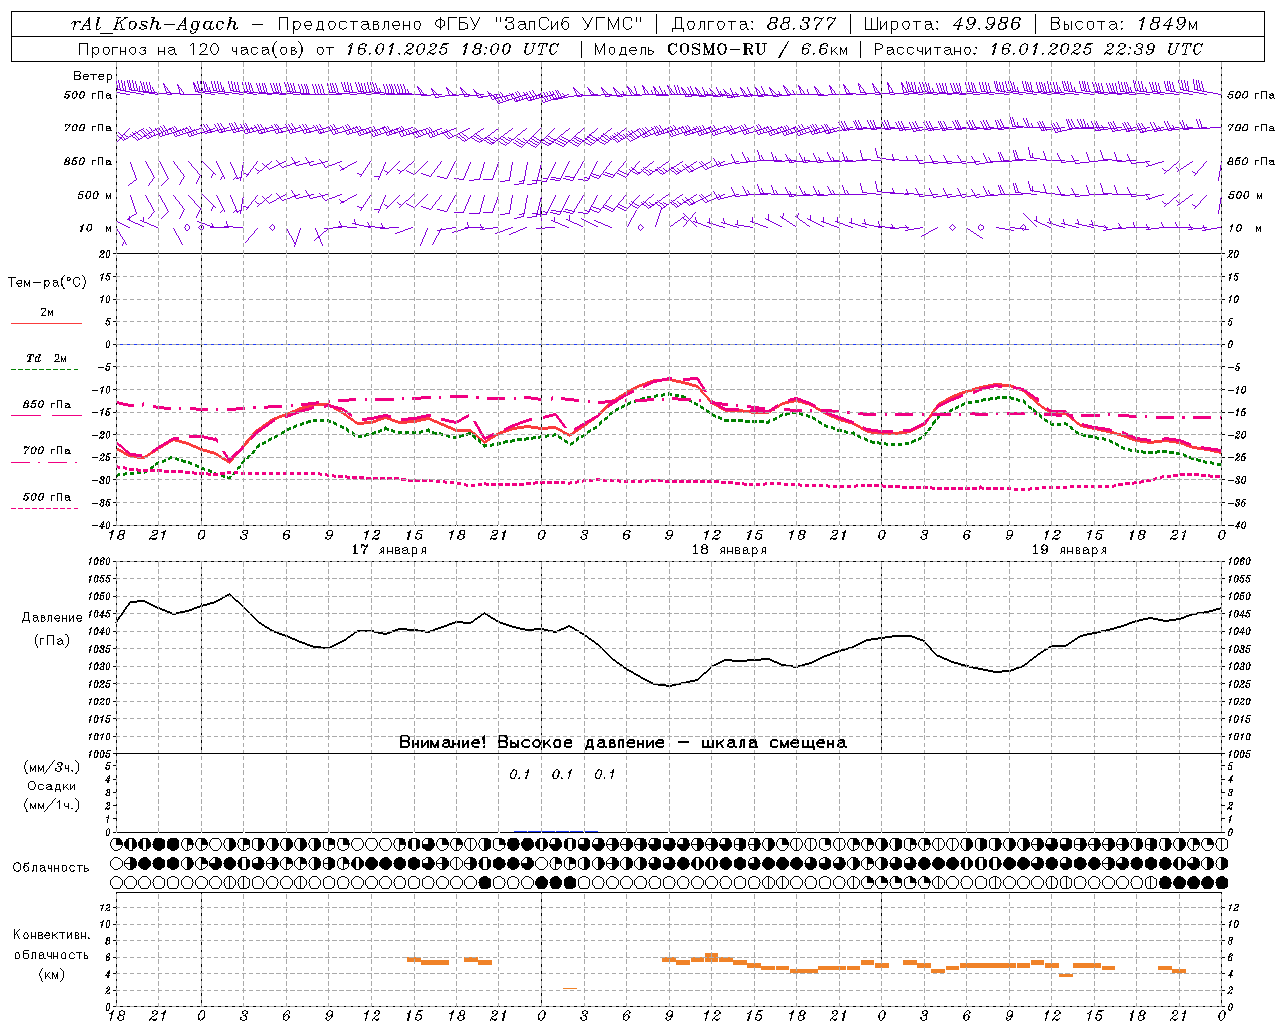Click the warning Внимание! Высокое давление – шкала смещена

[623, 743]
